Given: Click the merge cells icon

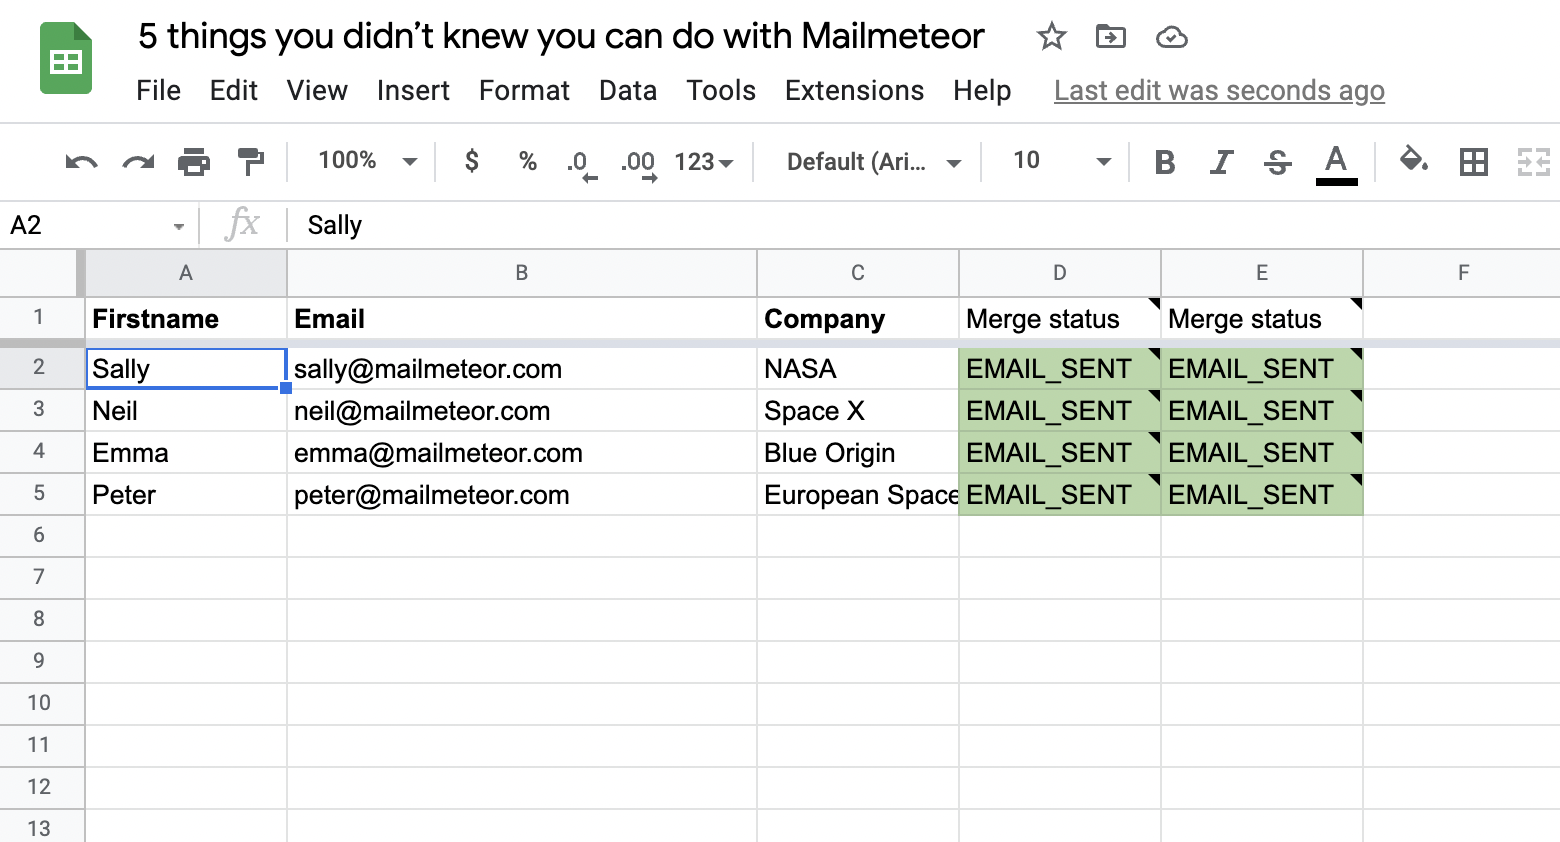Looking at the screenshot, I should click(x=1533, y=162).
